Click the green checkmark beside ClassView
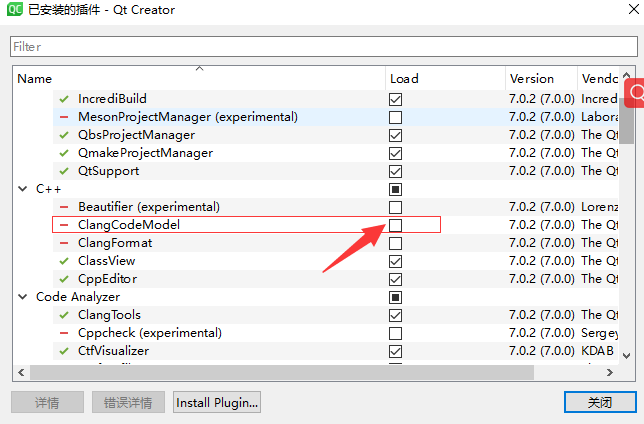This screenshot has width=644, height=424. 64,261
